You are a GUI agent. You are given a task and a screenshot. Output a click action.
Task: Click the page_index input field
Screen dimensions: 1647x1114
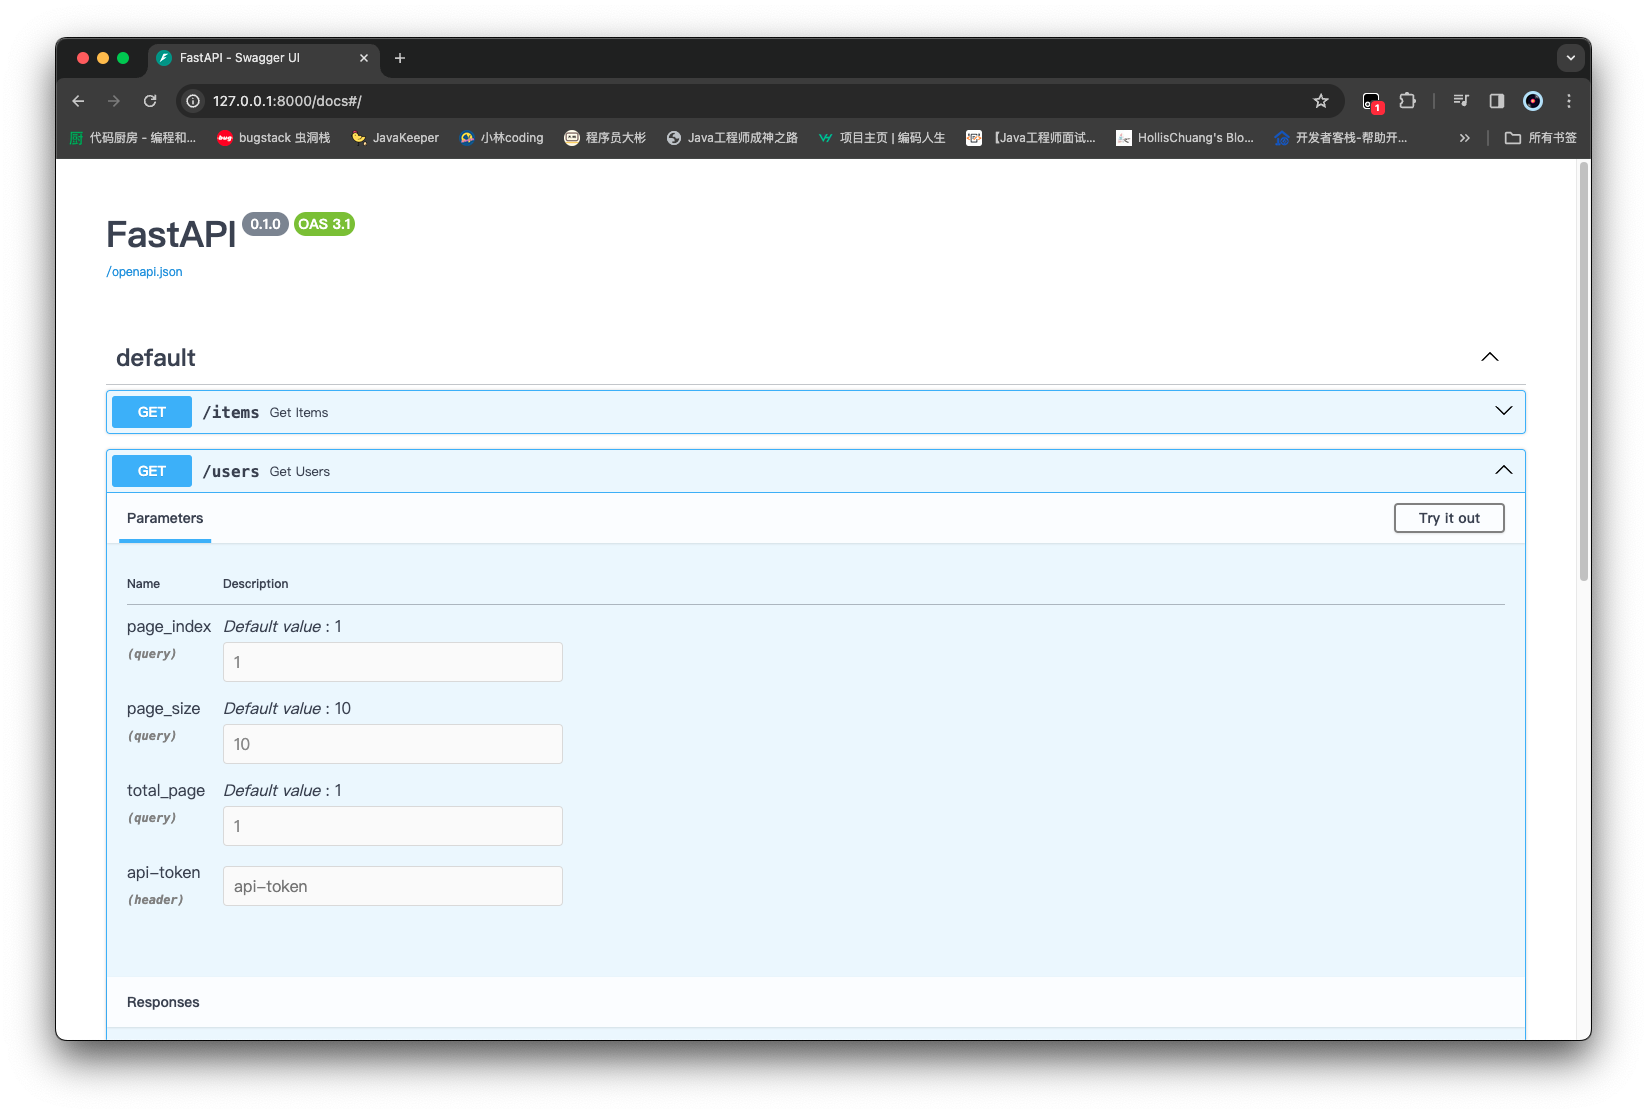click(x=393, y=662)
